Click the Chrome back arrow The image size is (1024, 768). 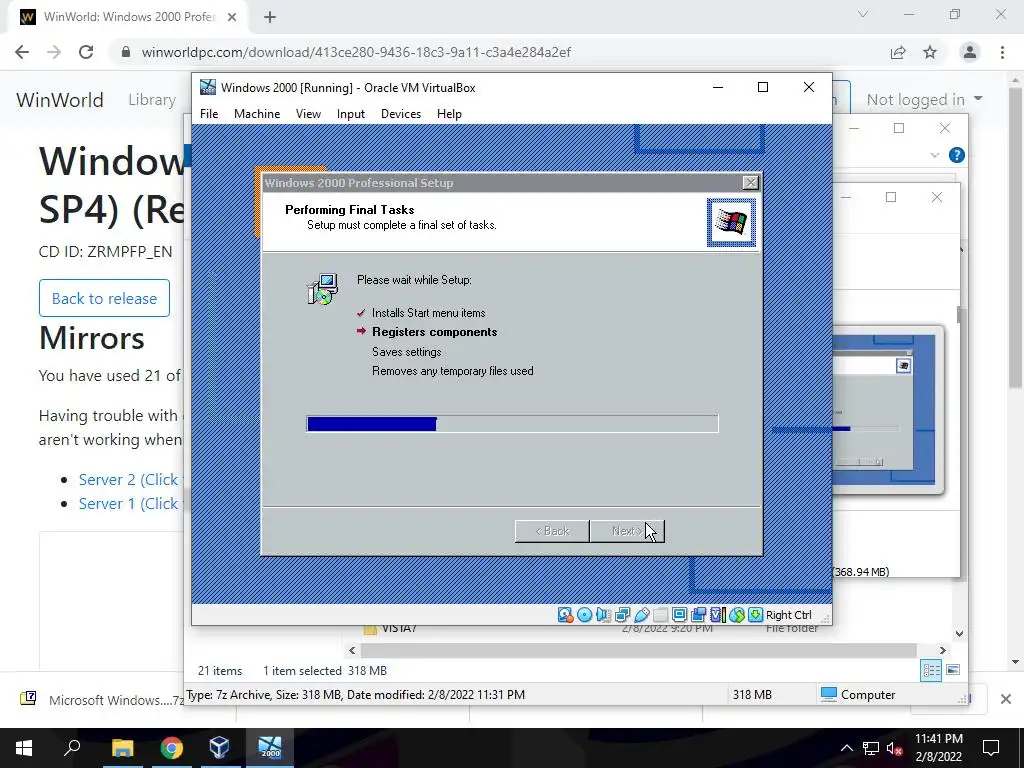(22, 52)
